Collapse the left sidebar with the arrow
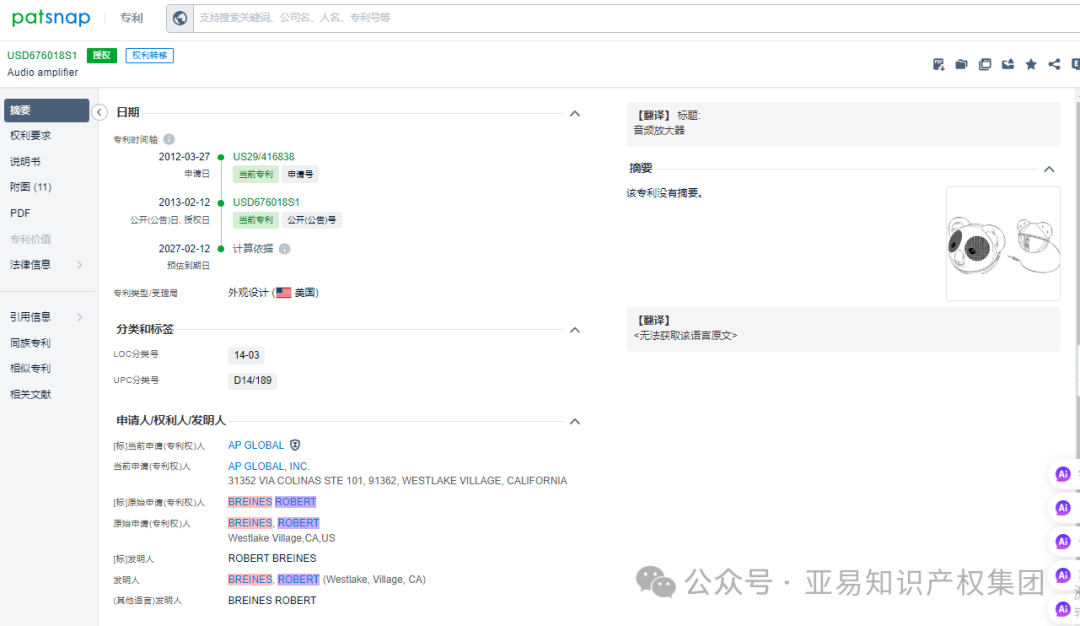Viewport: 1080px width, 626px height. [99, 112]
